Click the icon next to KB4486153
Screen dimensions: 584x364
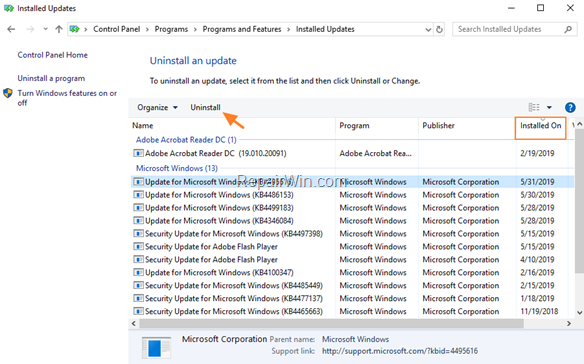click(138, 195)
